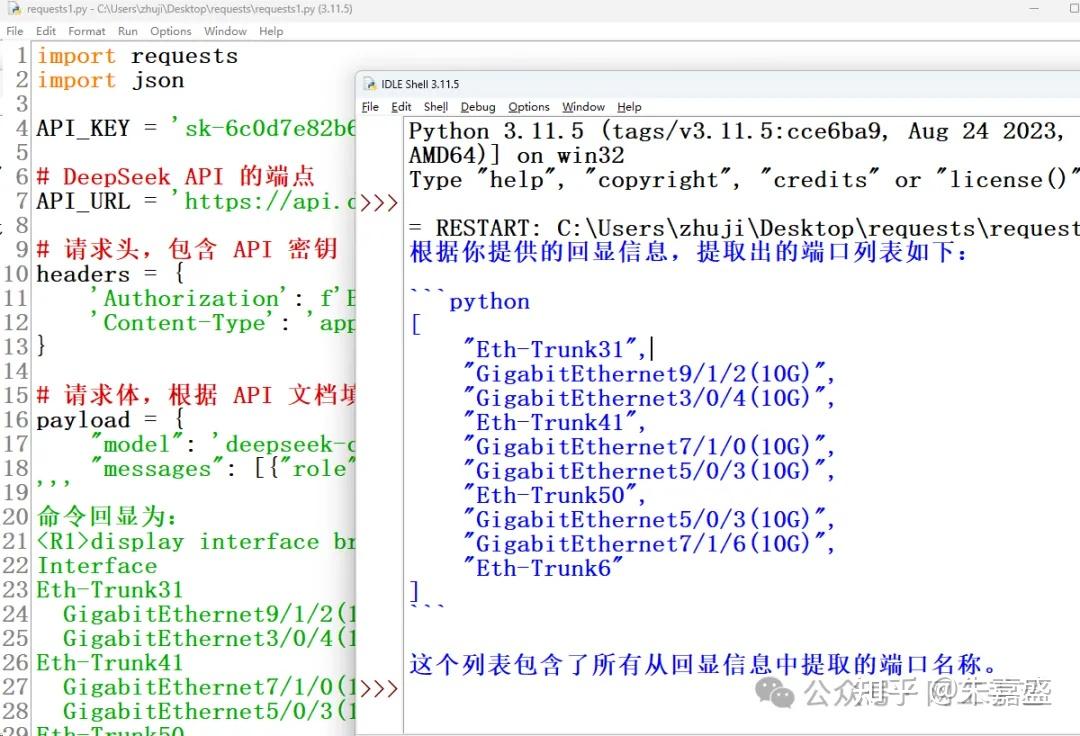Open the Format menu
The height and width of the screenshot is (736, 1080).
tap(86, 31)
